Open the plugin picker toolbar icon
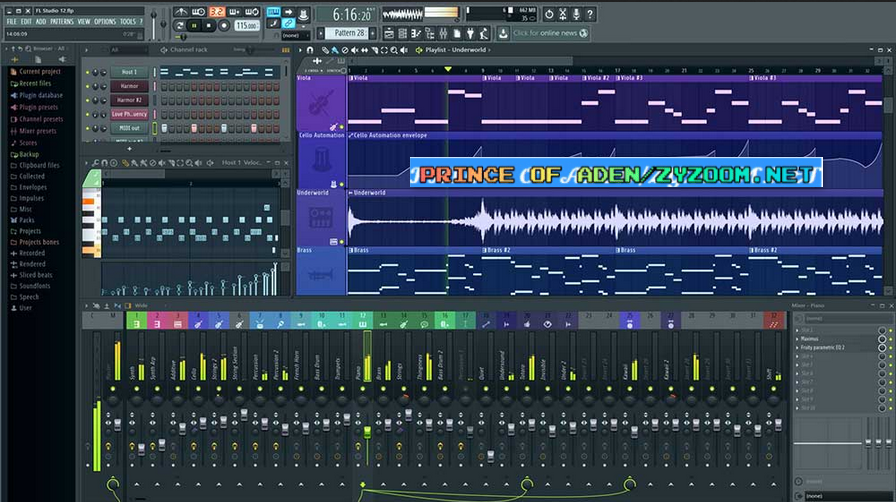The image size is (896, 502). (x=470, y=34)
